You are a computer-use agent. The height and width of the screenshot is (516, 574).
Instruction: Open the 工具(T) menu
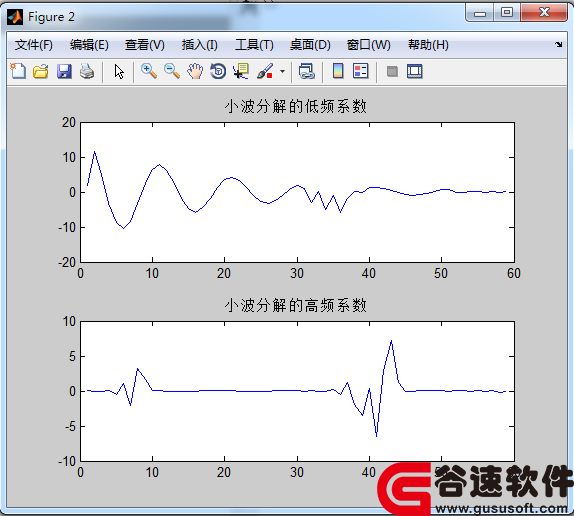(x=254, y=45)
